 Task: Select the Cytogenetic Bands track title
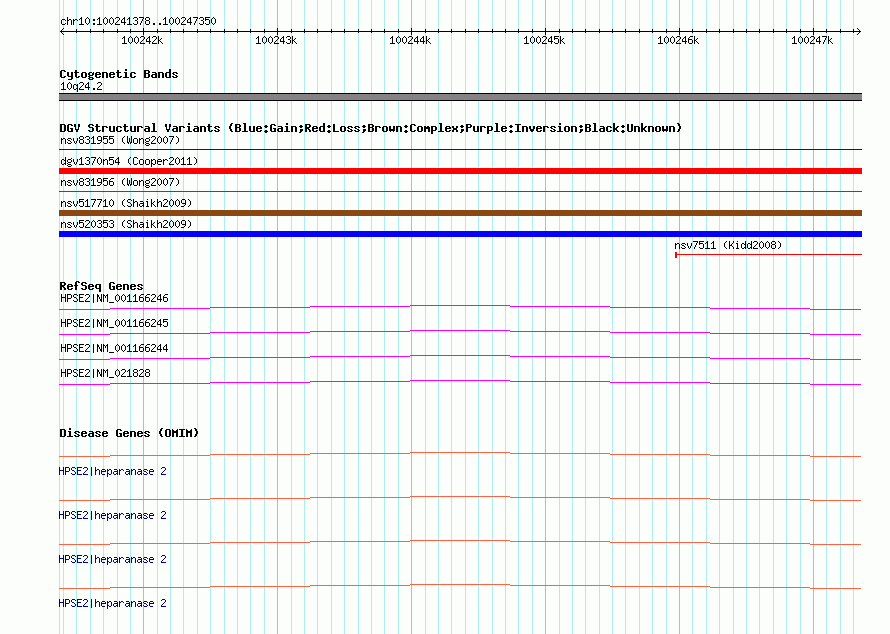[x=119, y=74]
